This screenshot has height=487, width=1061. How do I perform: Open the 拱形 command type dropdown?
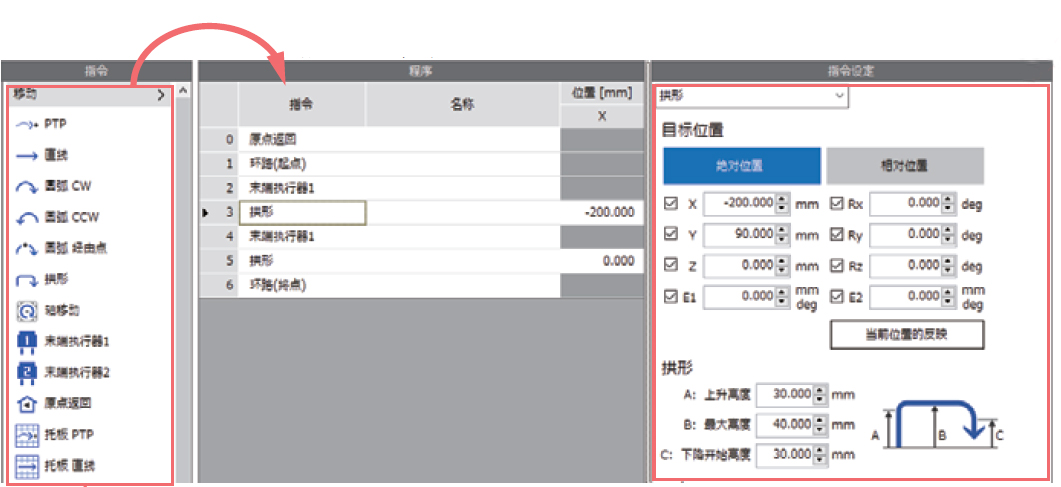839,97
